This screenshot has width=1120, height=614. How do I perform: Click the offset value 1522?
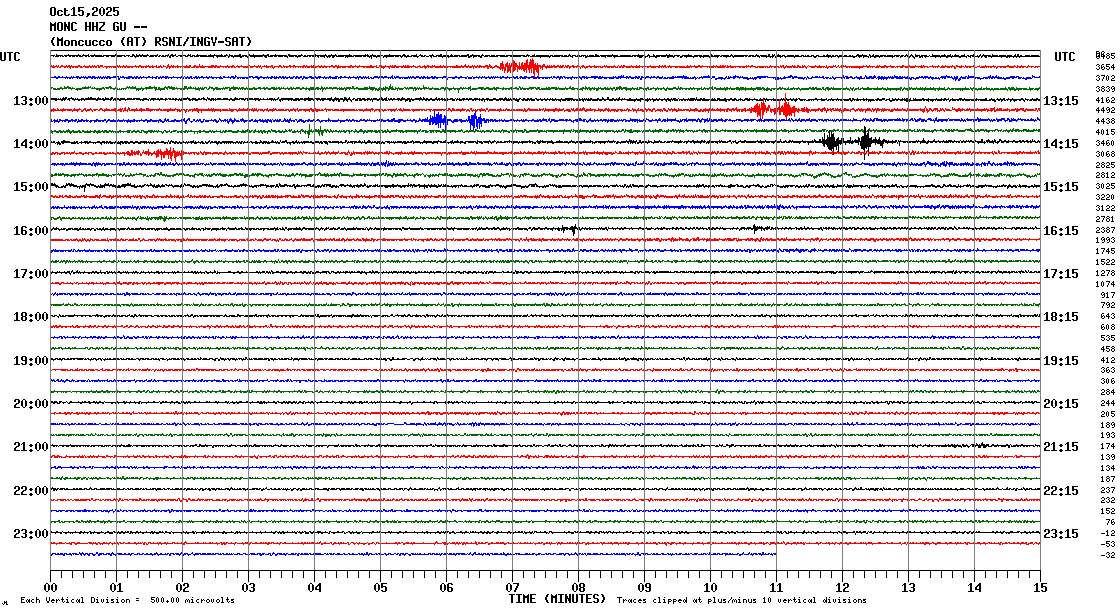[x=1105, y=263]
